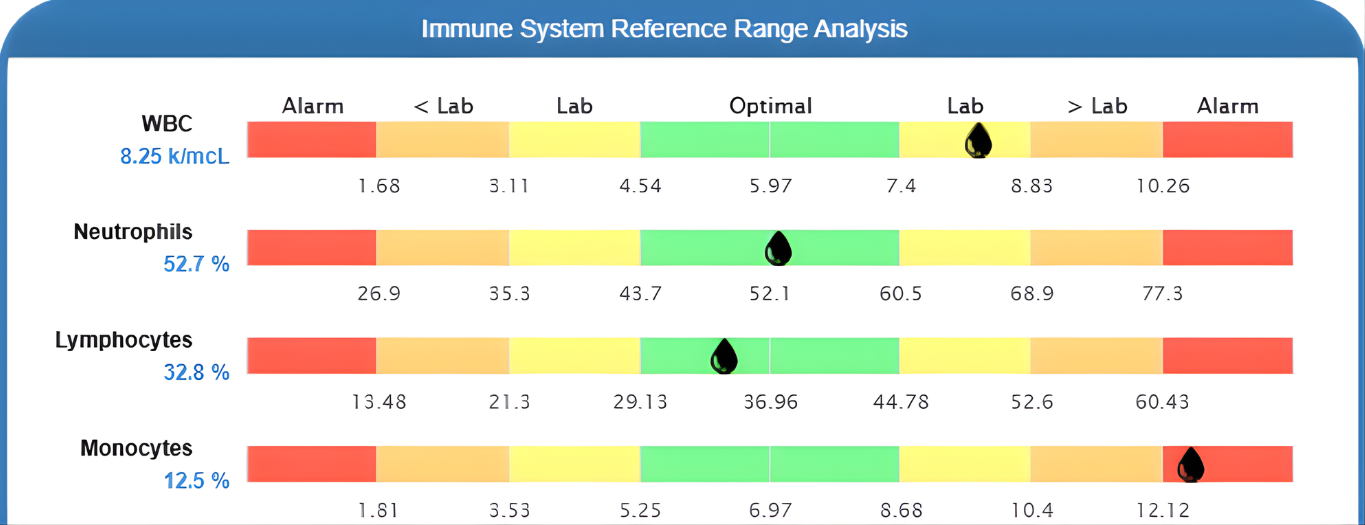Click the Monocytes row label

[136, 448]
